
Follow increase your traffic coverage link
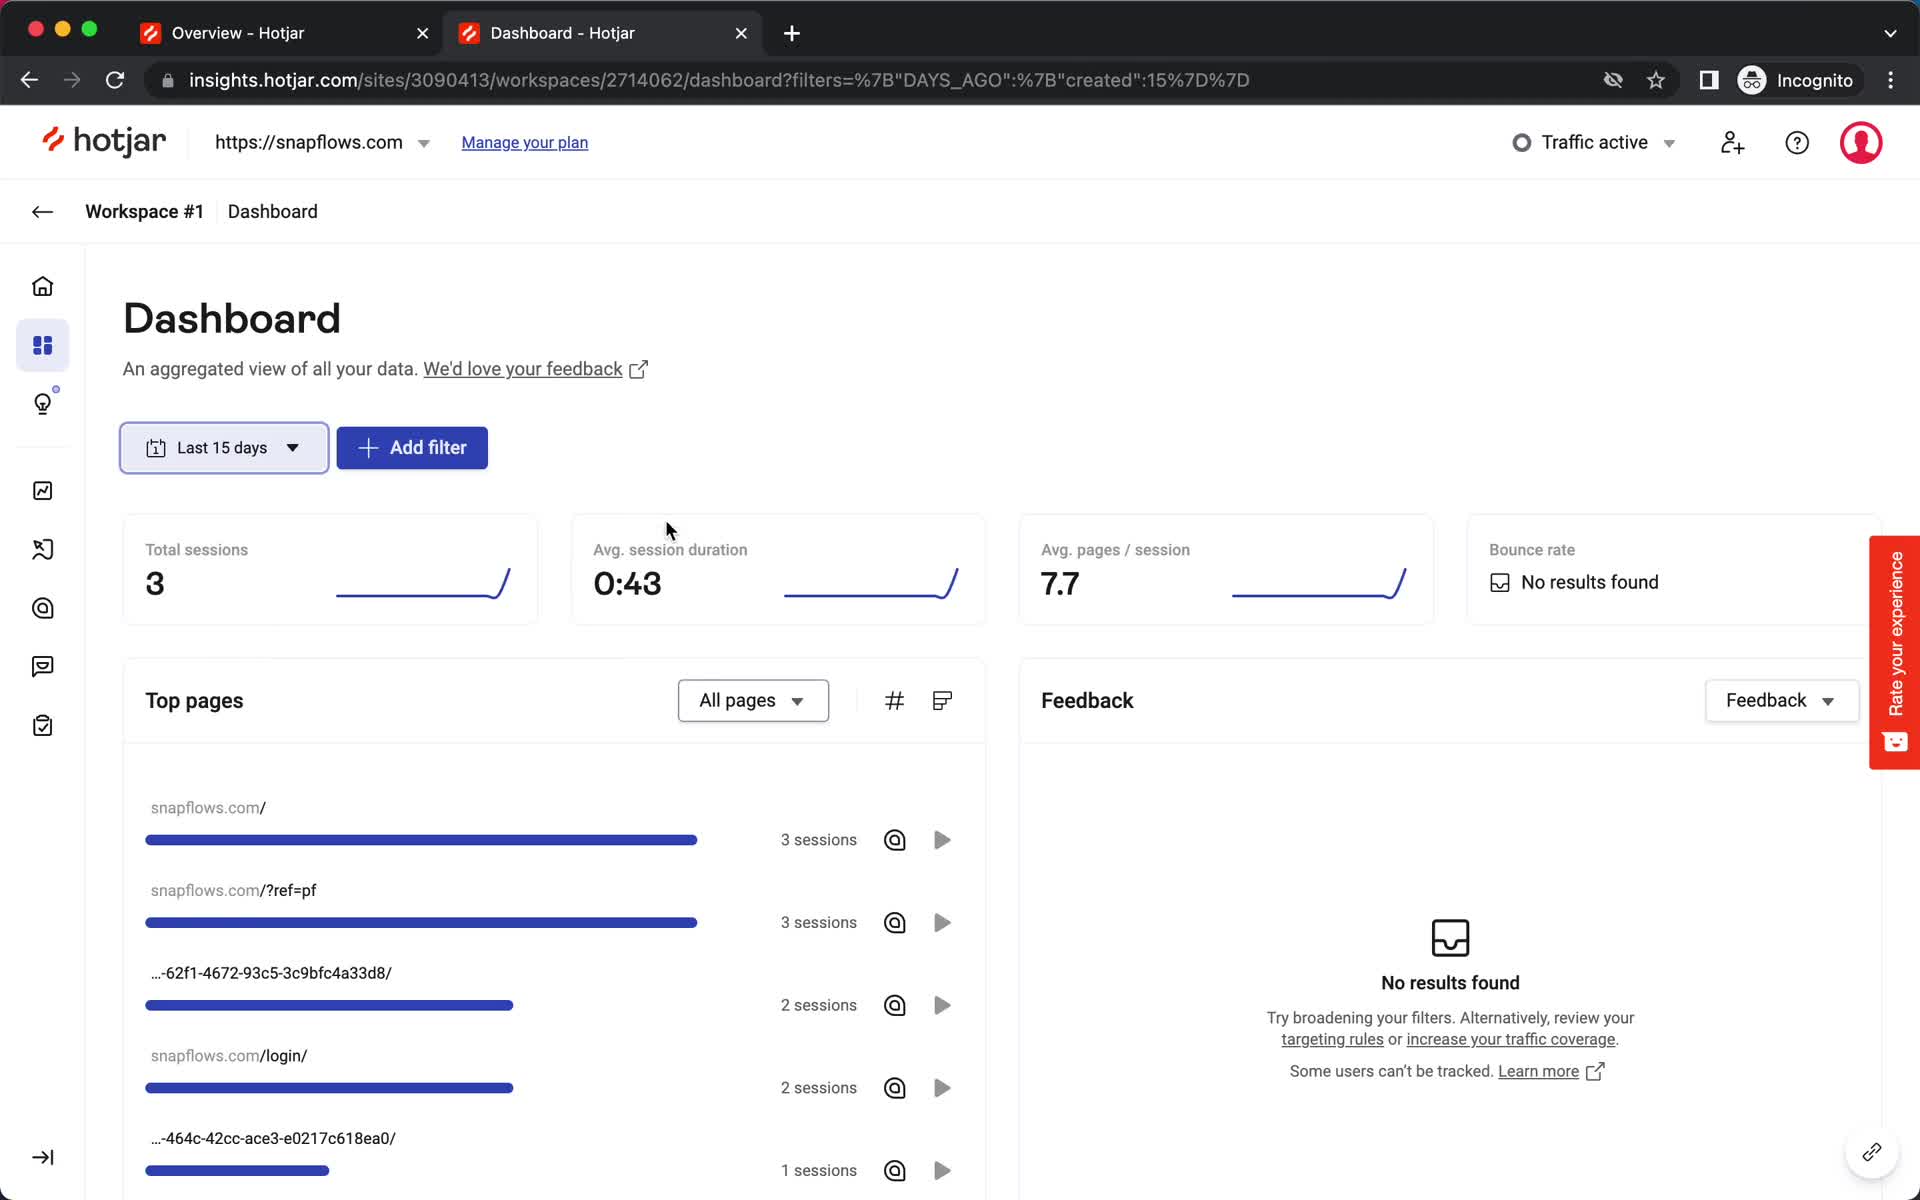tap(1510, 1040)
